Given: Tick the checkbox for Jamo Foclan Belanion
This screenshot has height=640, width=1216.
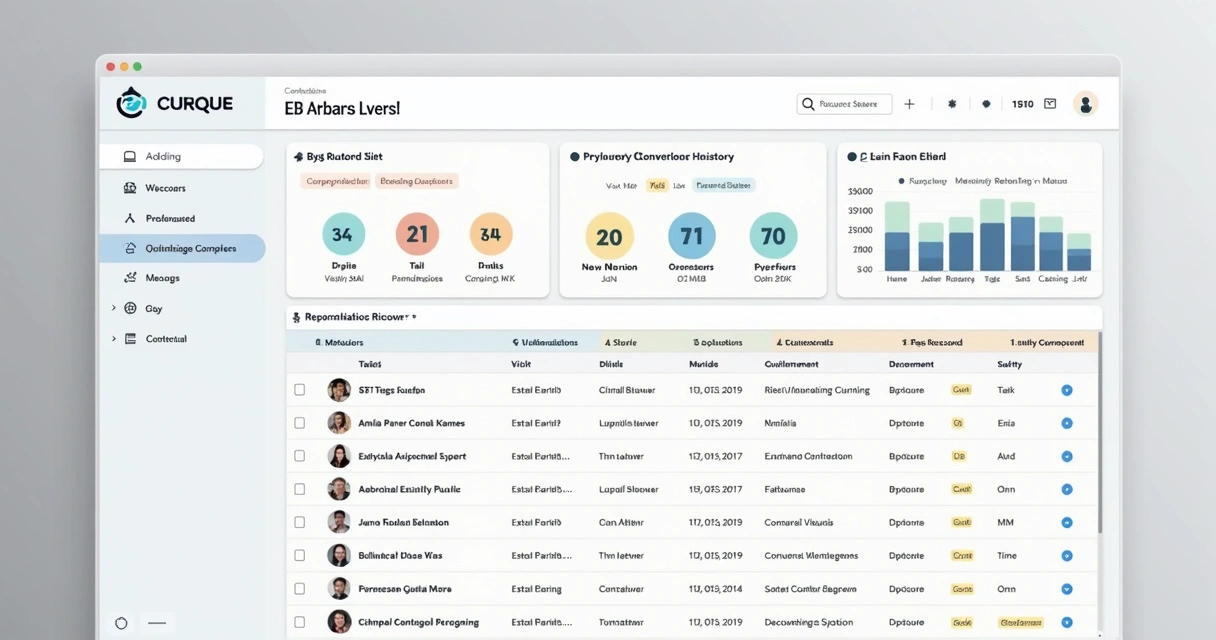Looking at the screenshot, I should 299,522.
